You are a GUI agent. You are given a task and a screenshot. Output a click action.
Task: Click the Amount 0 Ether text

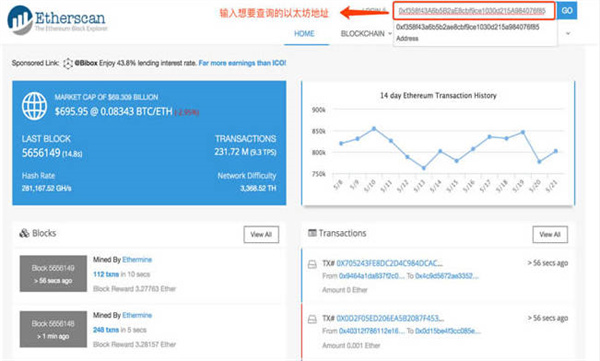(x=345, y=290)
